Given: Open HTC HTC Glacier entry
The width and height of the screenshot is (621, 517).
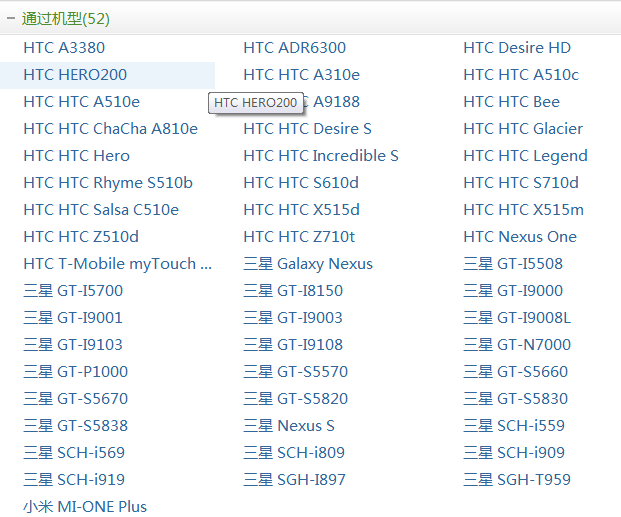Looking at the screenshot, I should pyautogui.click(x=523, y=129).
